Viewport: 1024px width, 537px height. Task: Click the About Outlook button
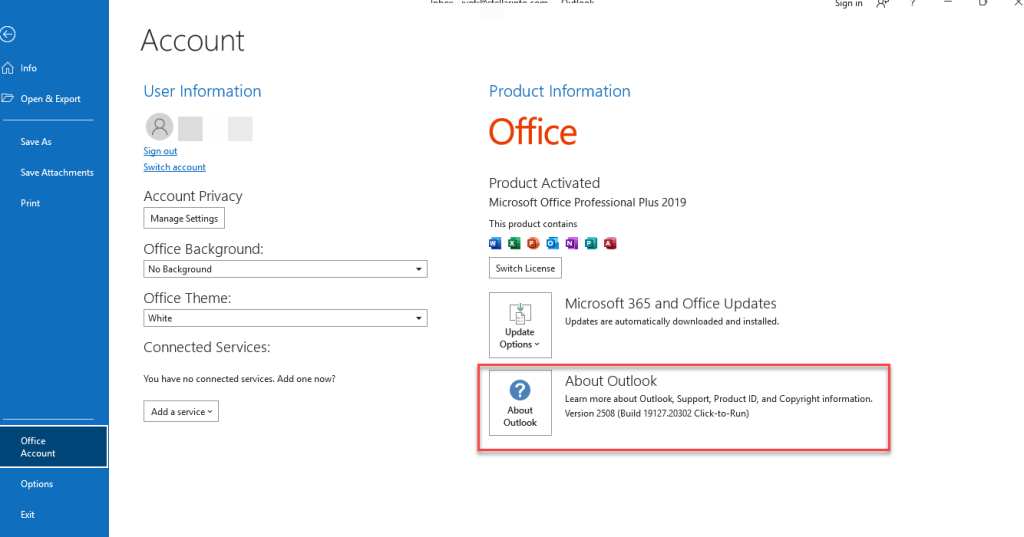click(x=520, y=402)
